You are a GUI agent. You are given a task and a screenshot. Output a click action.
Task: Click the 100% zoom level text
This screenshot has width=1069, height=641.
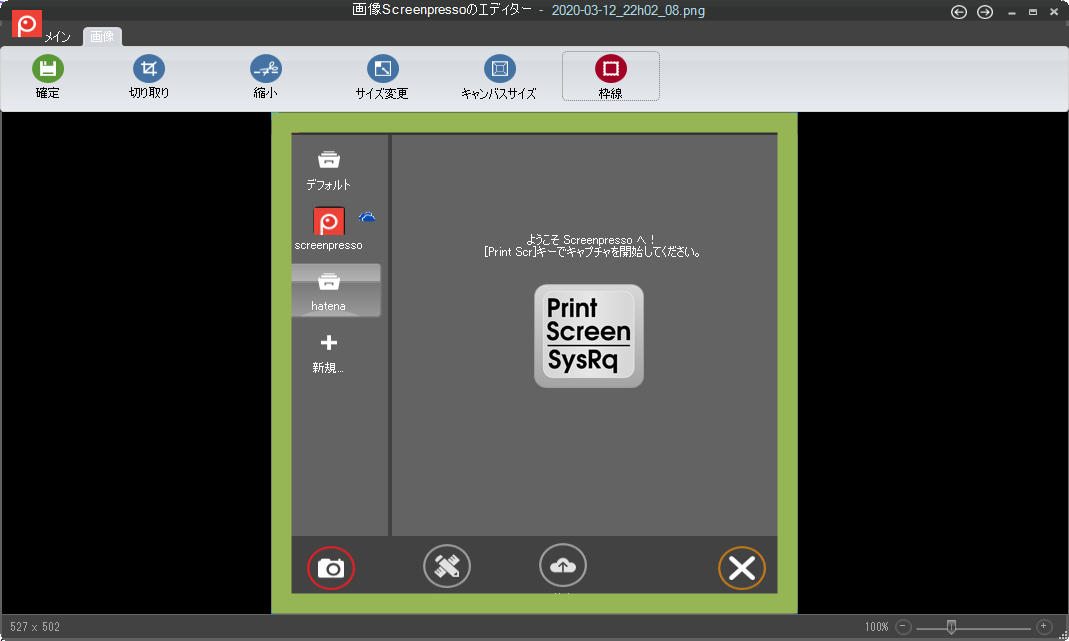point(877,627)
